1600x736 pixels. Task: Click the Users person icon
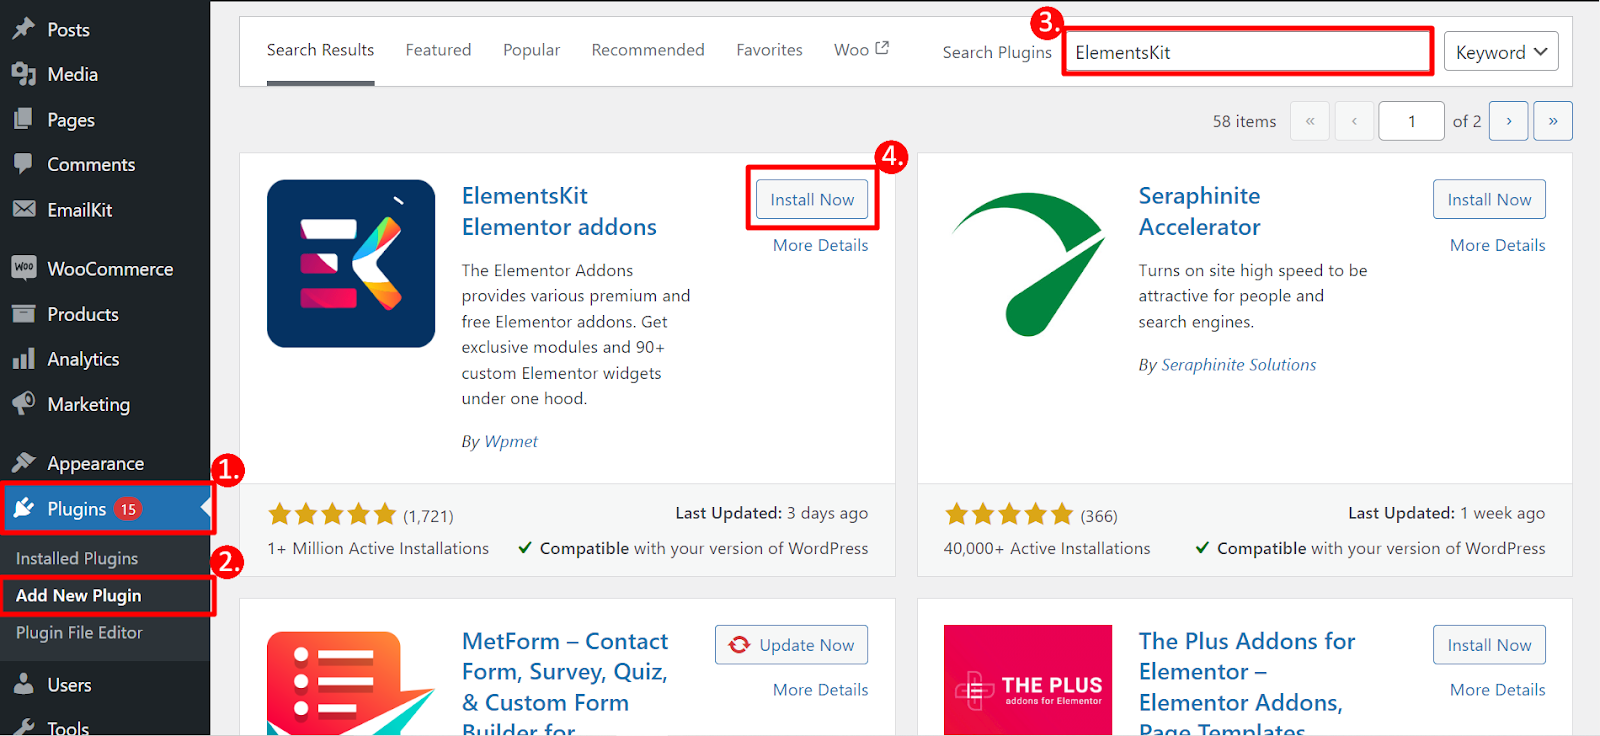(24, 684)
